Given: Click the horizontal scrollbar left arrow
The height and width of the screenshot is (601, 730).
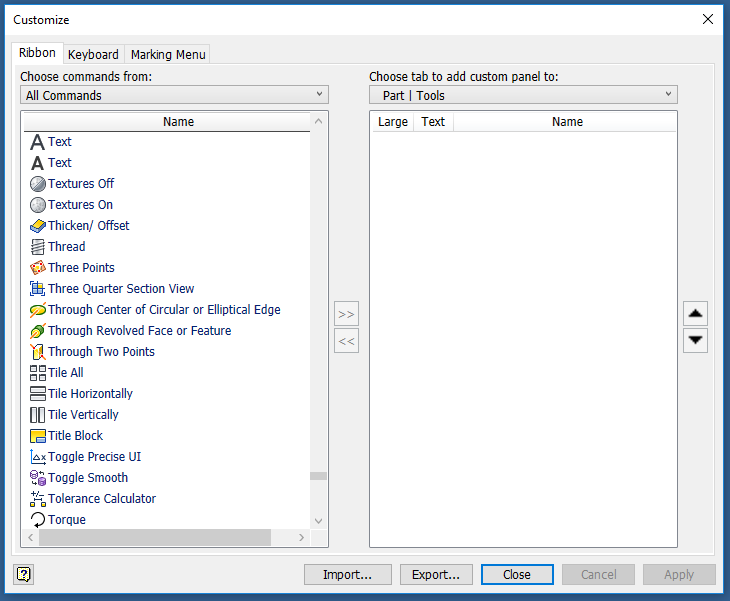Looking at the screenshot, I should (x=31, y=537).
